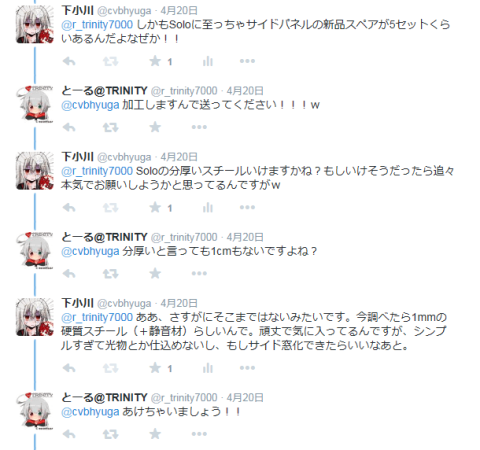The height and width of the screenshot is (450, 480).
Task: Retweet the last tweet あけちゃいましょう
Action: (110, 434)
